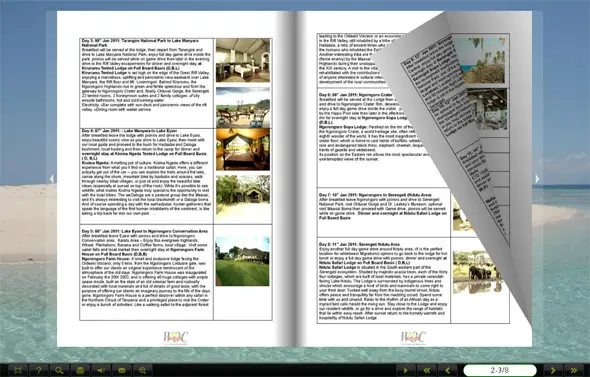Click the WOC logo on left page
This screenshot has width=590, height=377.
point(175,337)
